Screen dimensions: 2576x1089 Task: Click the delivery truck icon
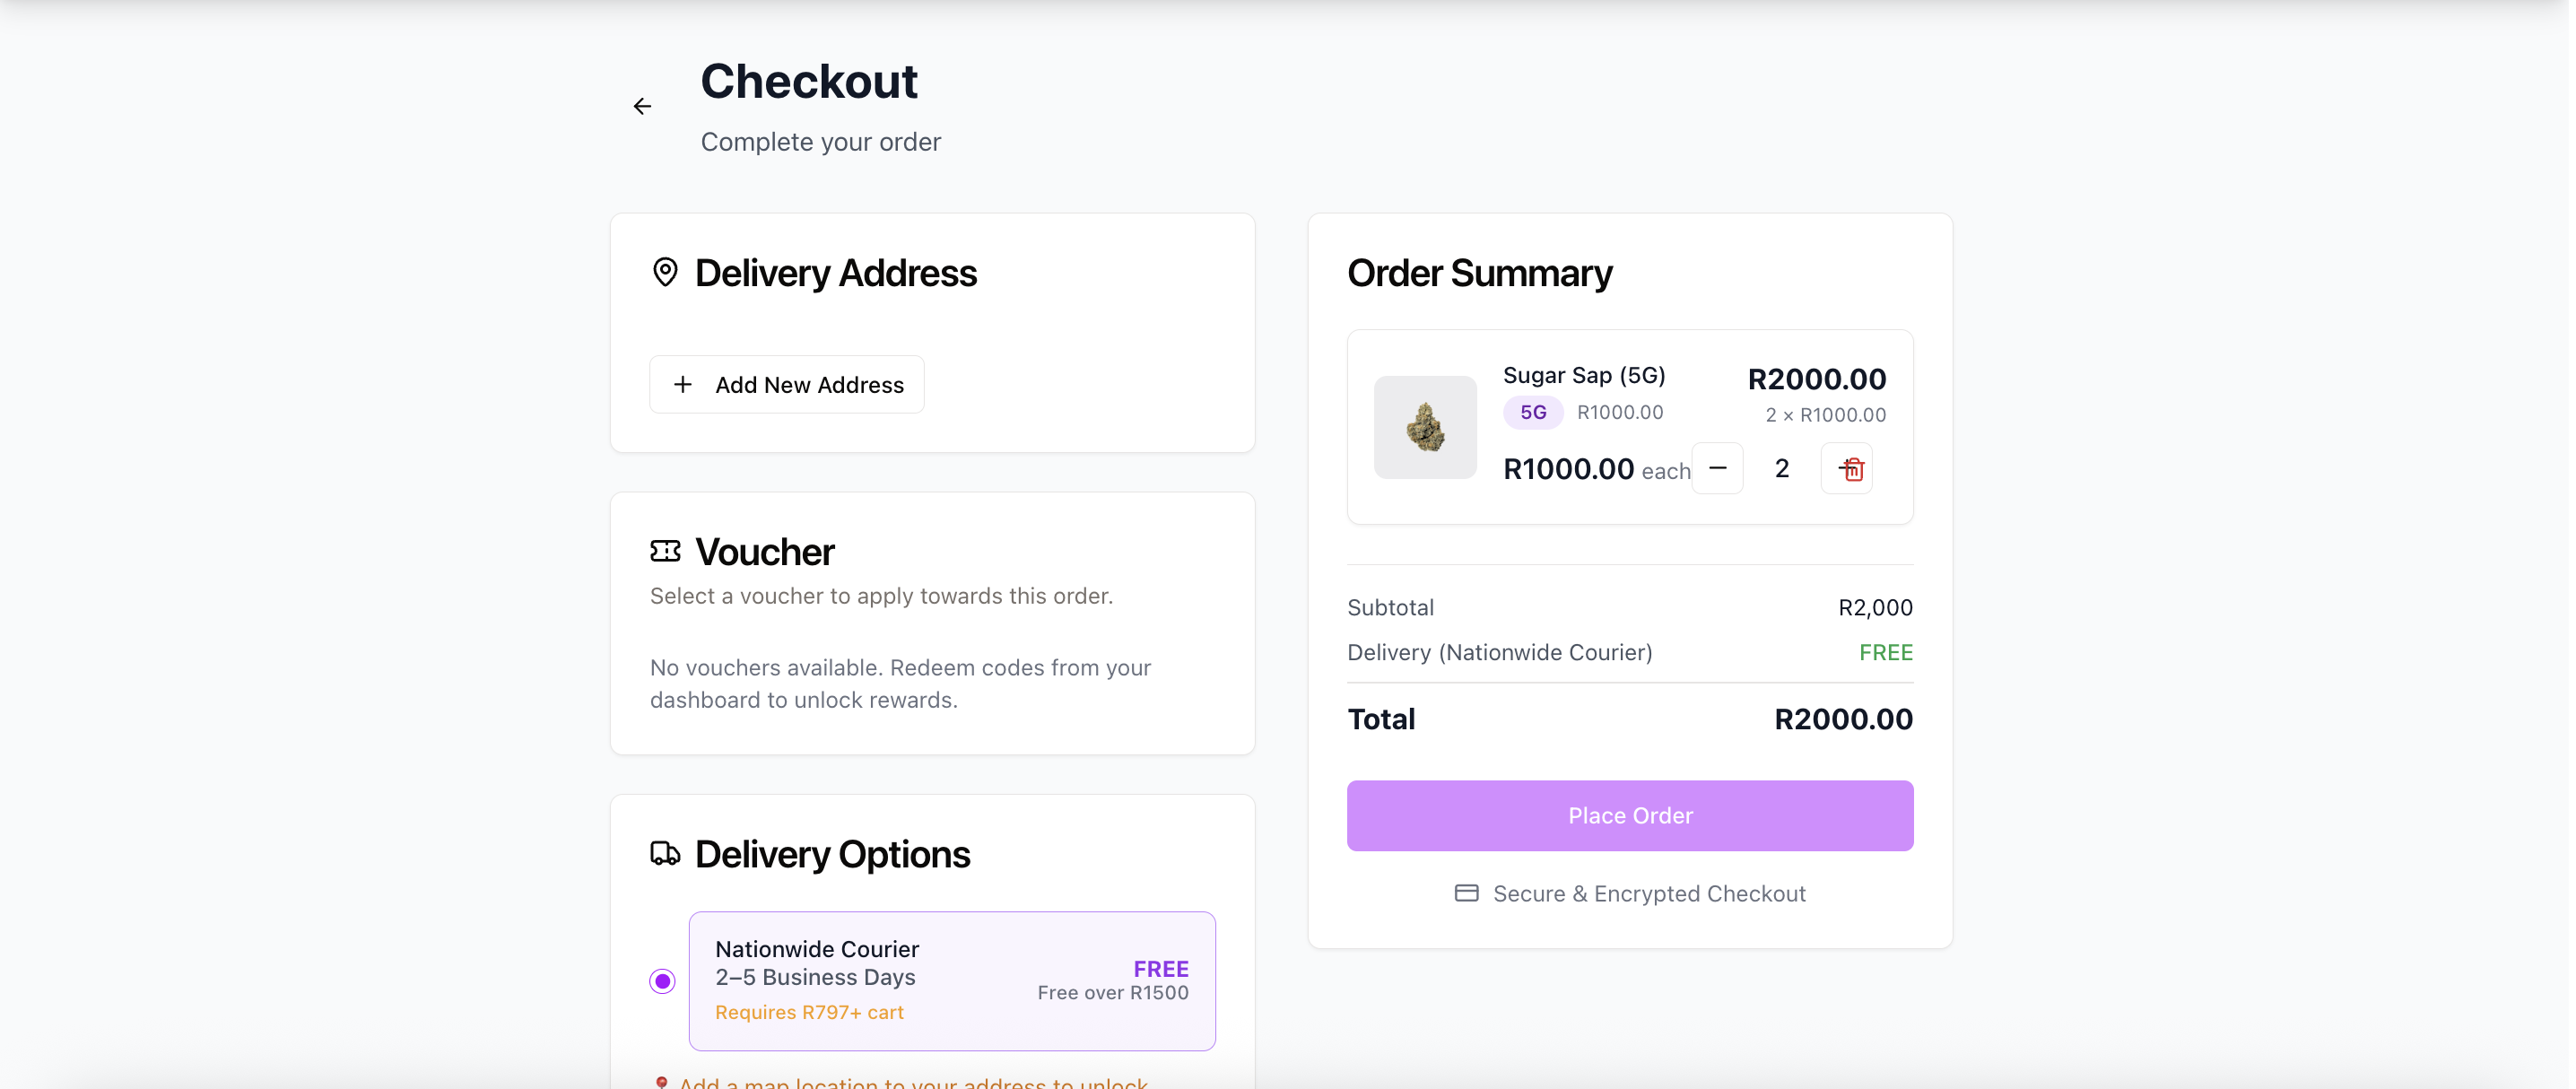click(x=665, y=853)
